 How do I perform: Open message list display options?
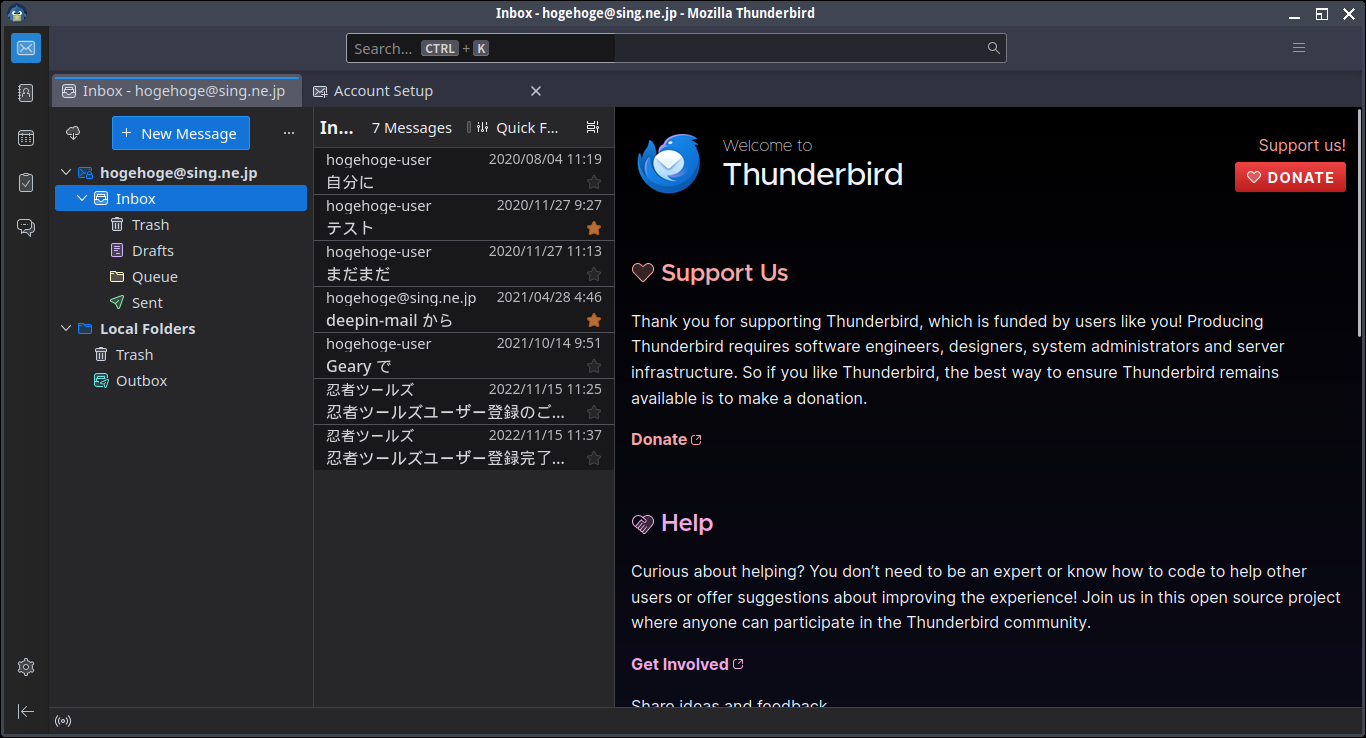(x=593, y=127)
